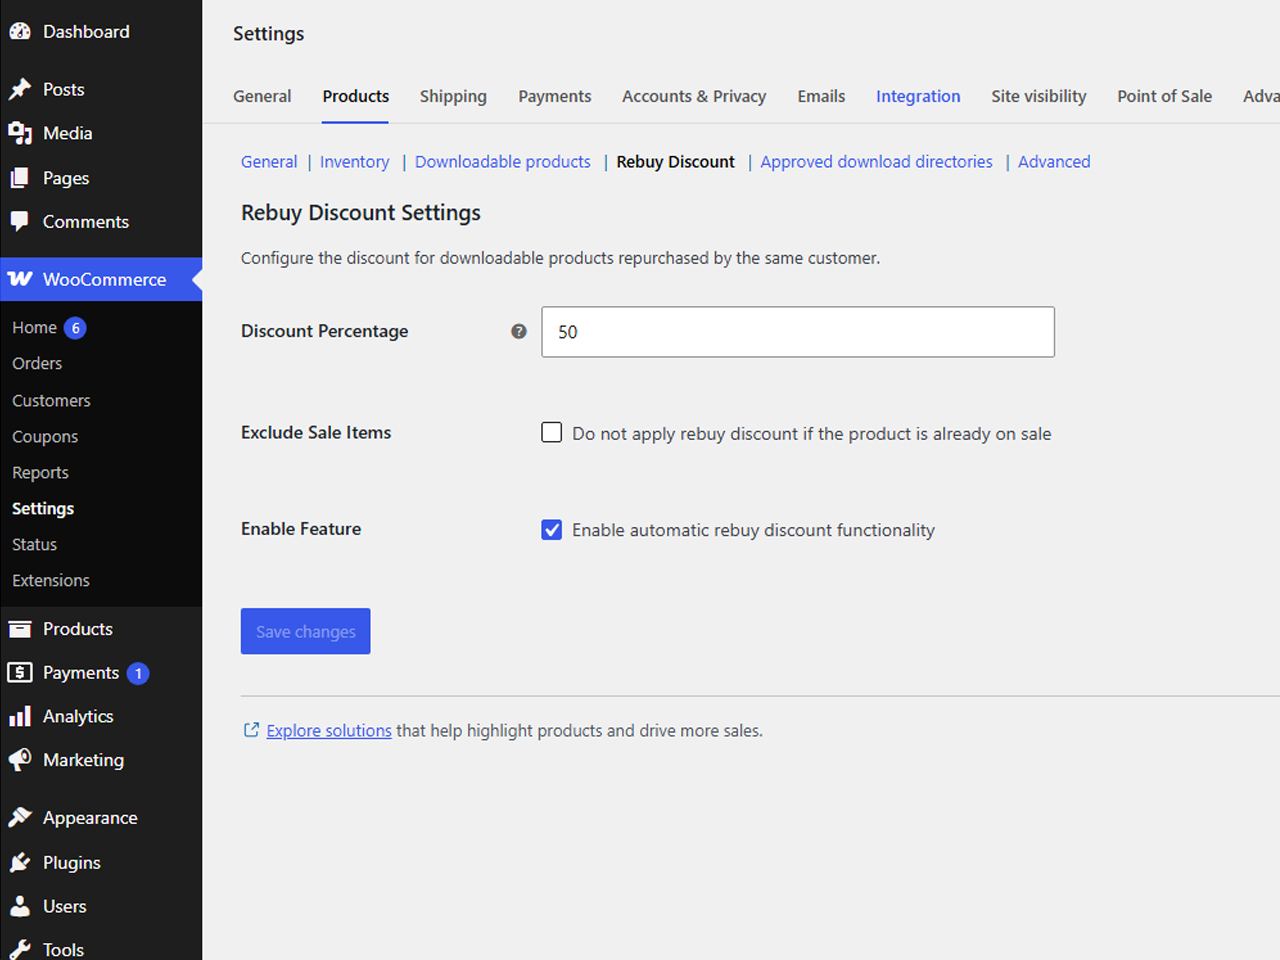Click the Appearance paintbrush icon
This screenshot has width=1280, height=960.
[x=20, y=818]
